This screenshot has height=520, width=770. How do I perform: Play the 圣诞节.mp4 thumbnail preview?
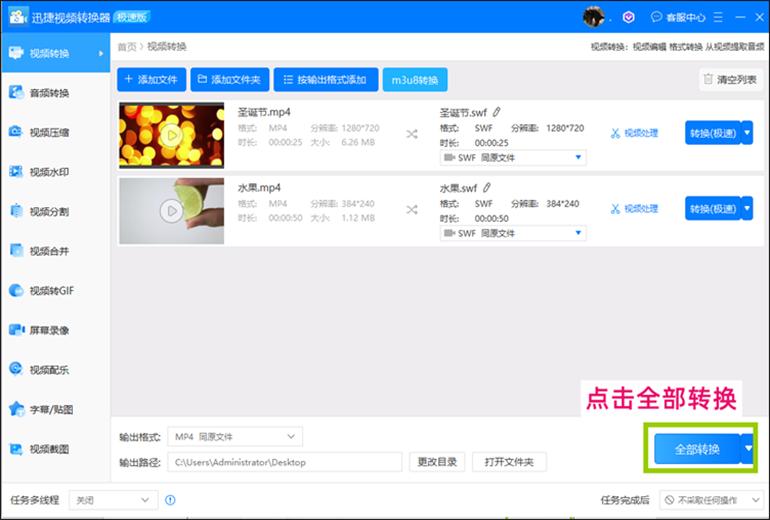pos(171,135)
